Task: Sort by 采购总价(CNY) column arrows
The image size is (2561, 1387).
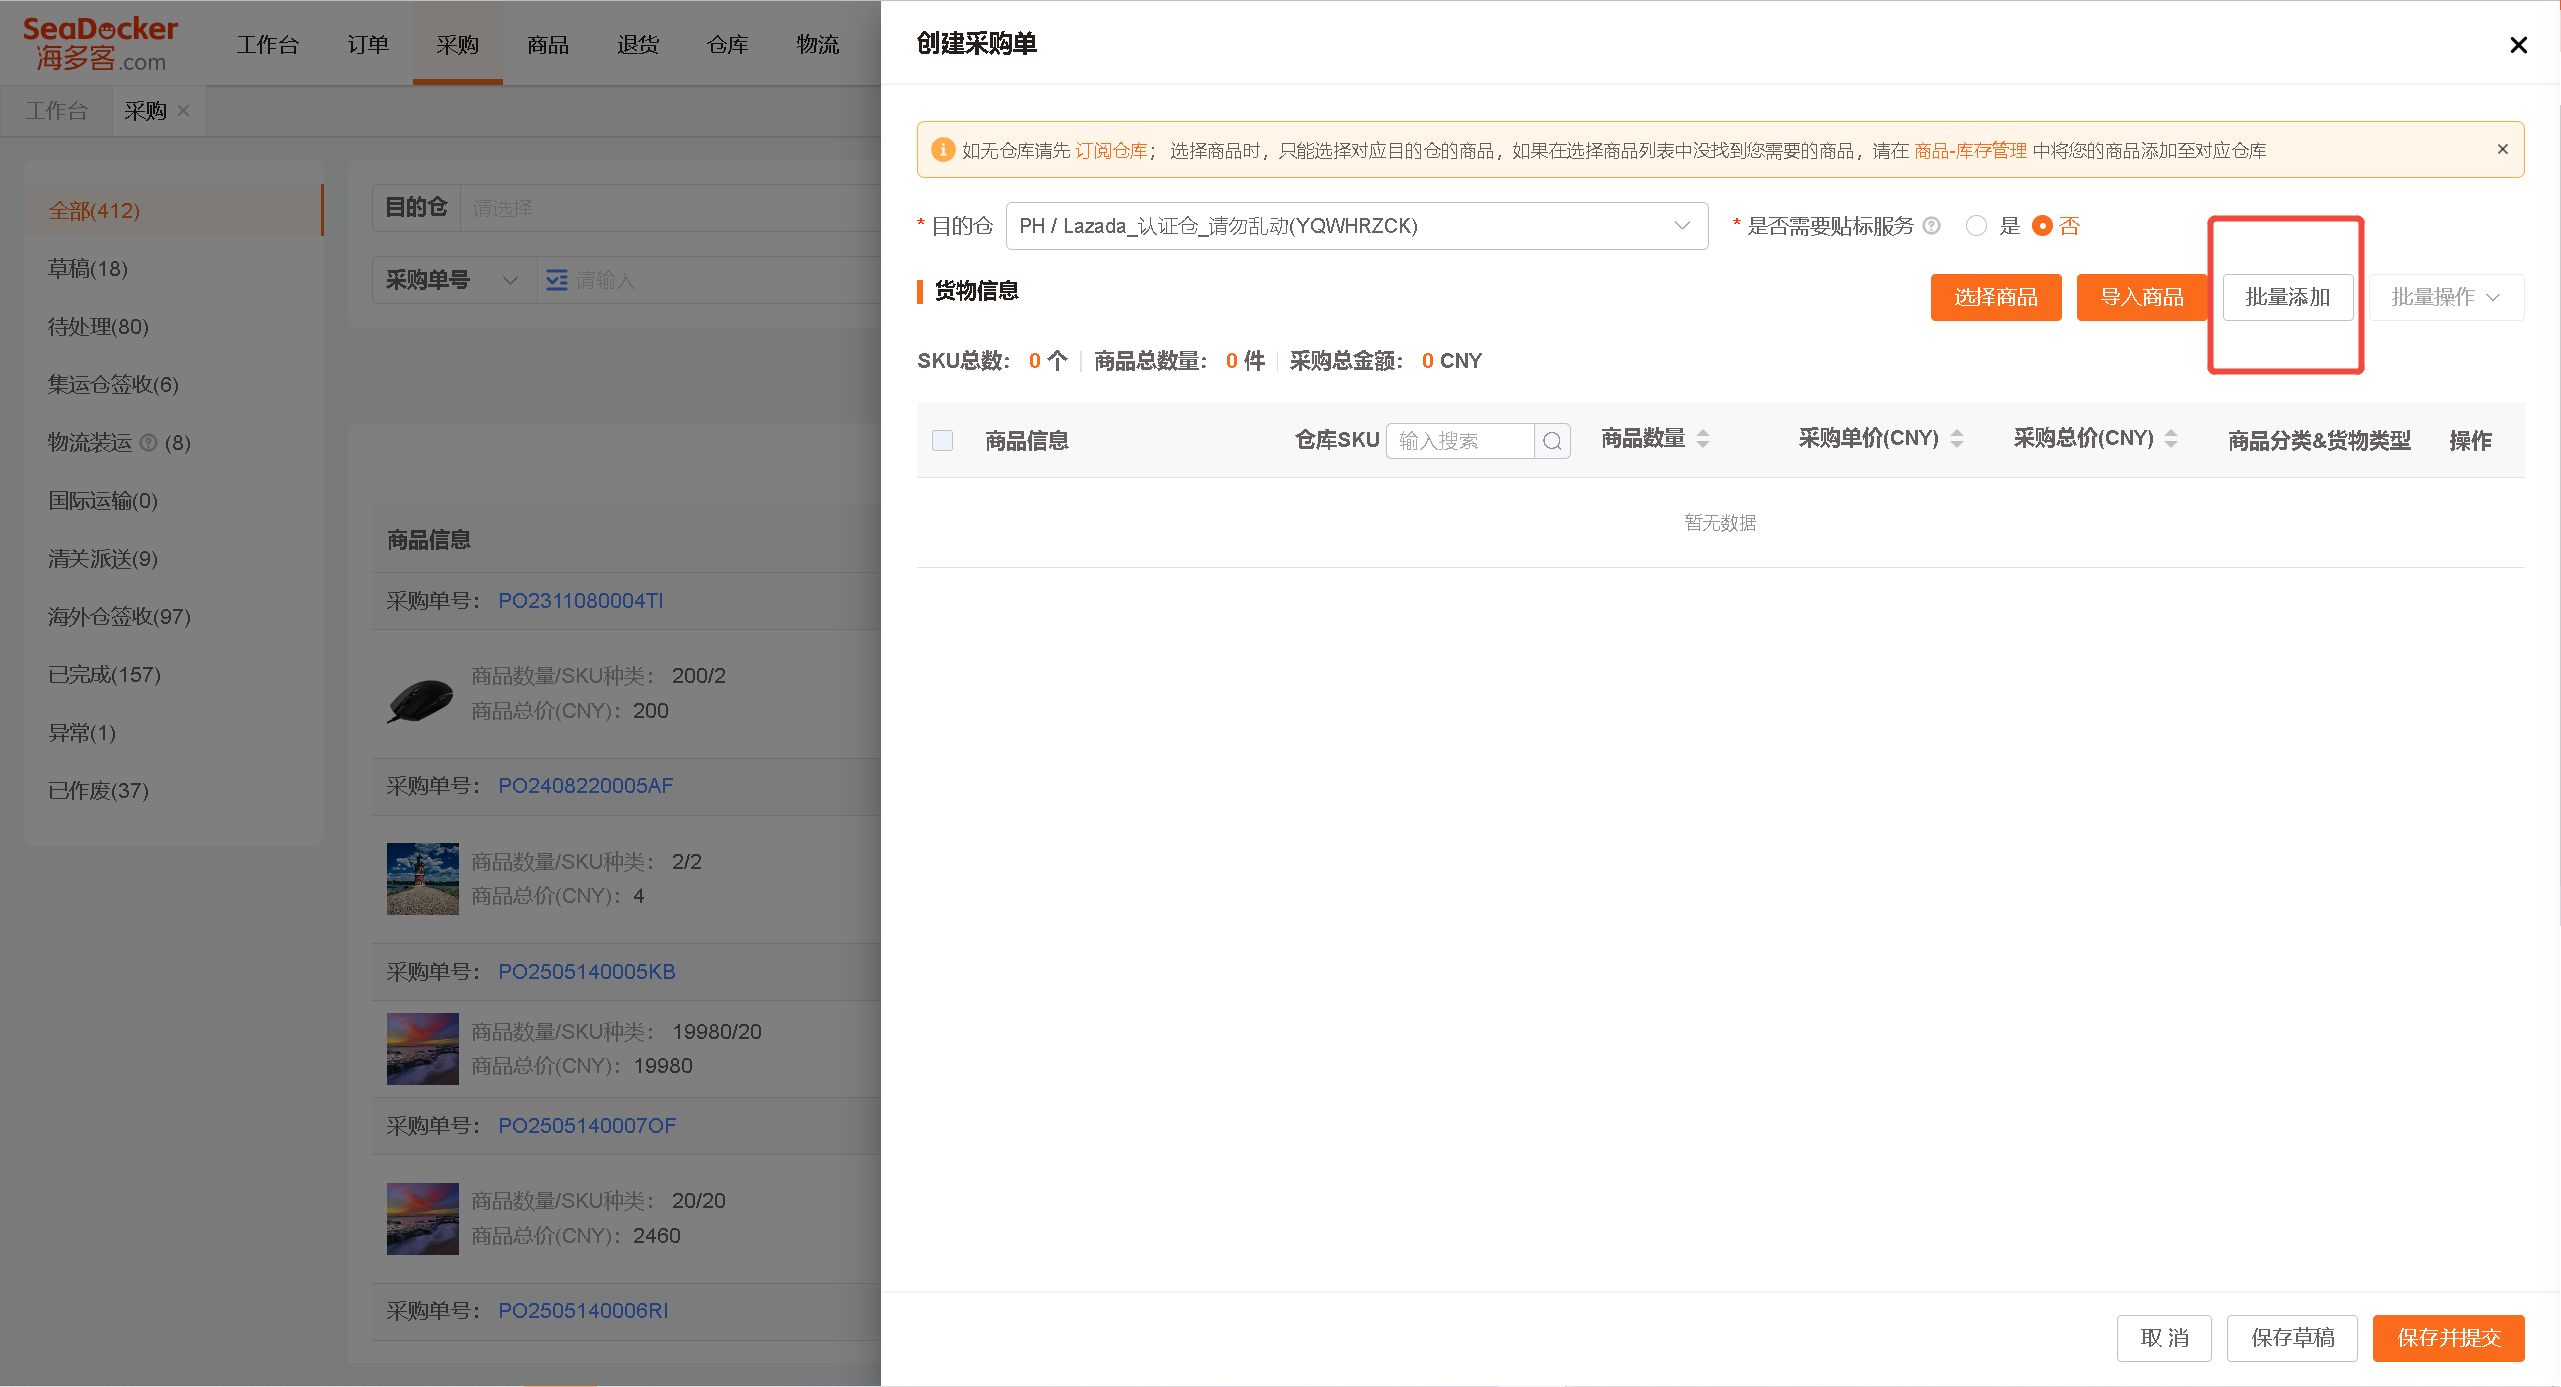Action: tap(2171, 438)
